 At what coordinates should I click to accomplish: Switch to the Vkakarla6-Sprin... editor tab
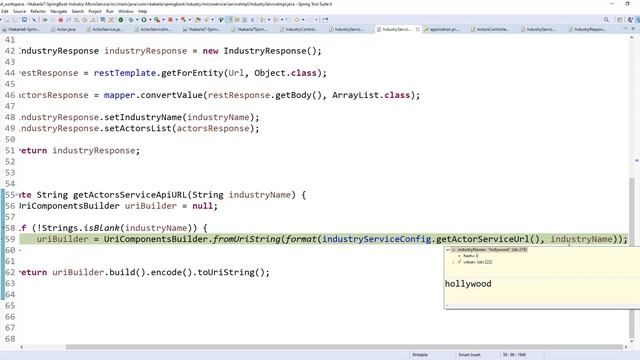pos(22,29)
